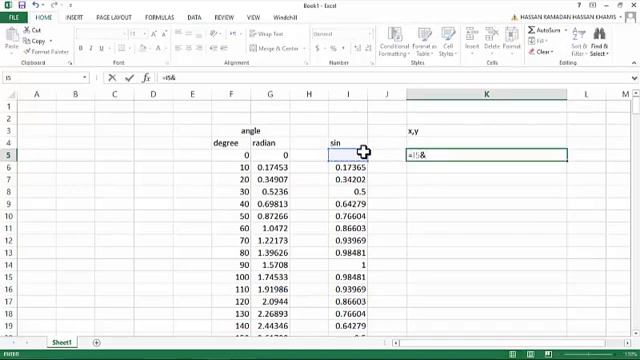Collapse the ribbon with the chevron
The height and width of the screenshot is (360, 640).
[x=633, y=63]
